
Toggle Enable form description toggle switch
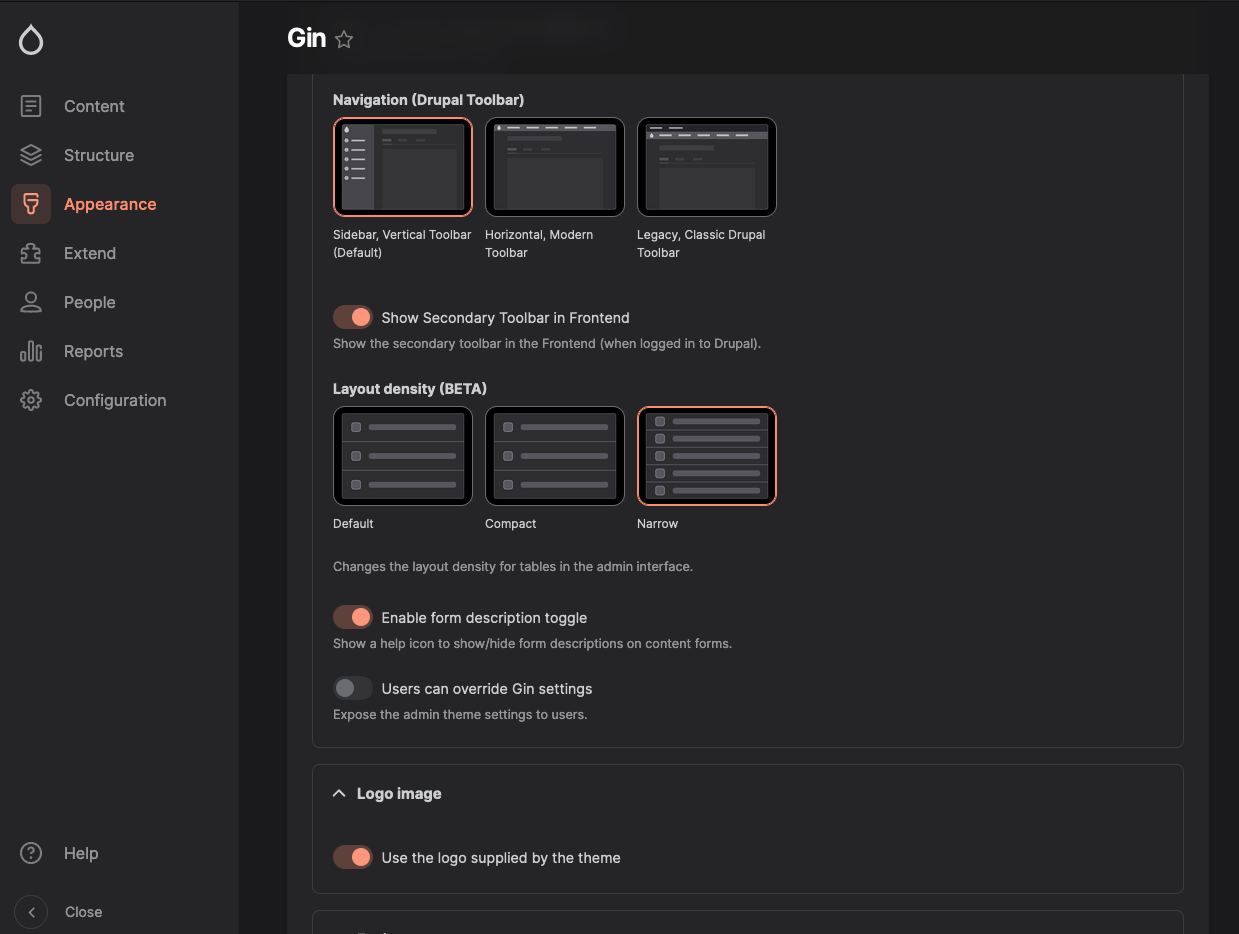[x=353, y=617]
